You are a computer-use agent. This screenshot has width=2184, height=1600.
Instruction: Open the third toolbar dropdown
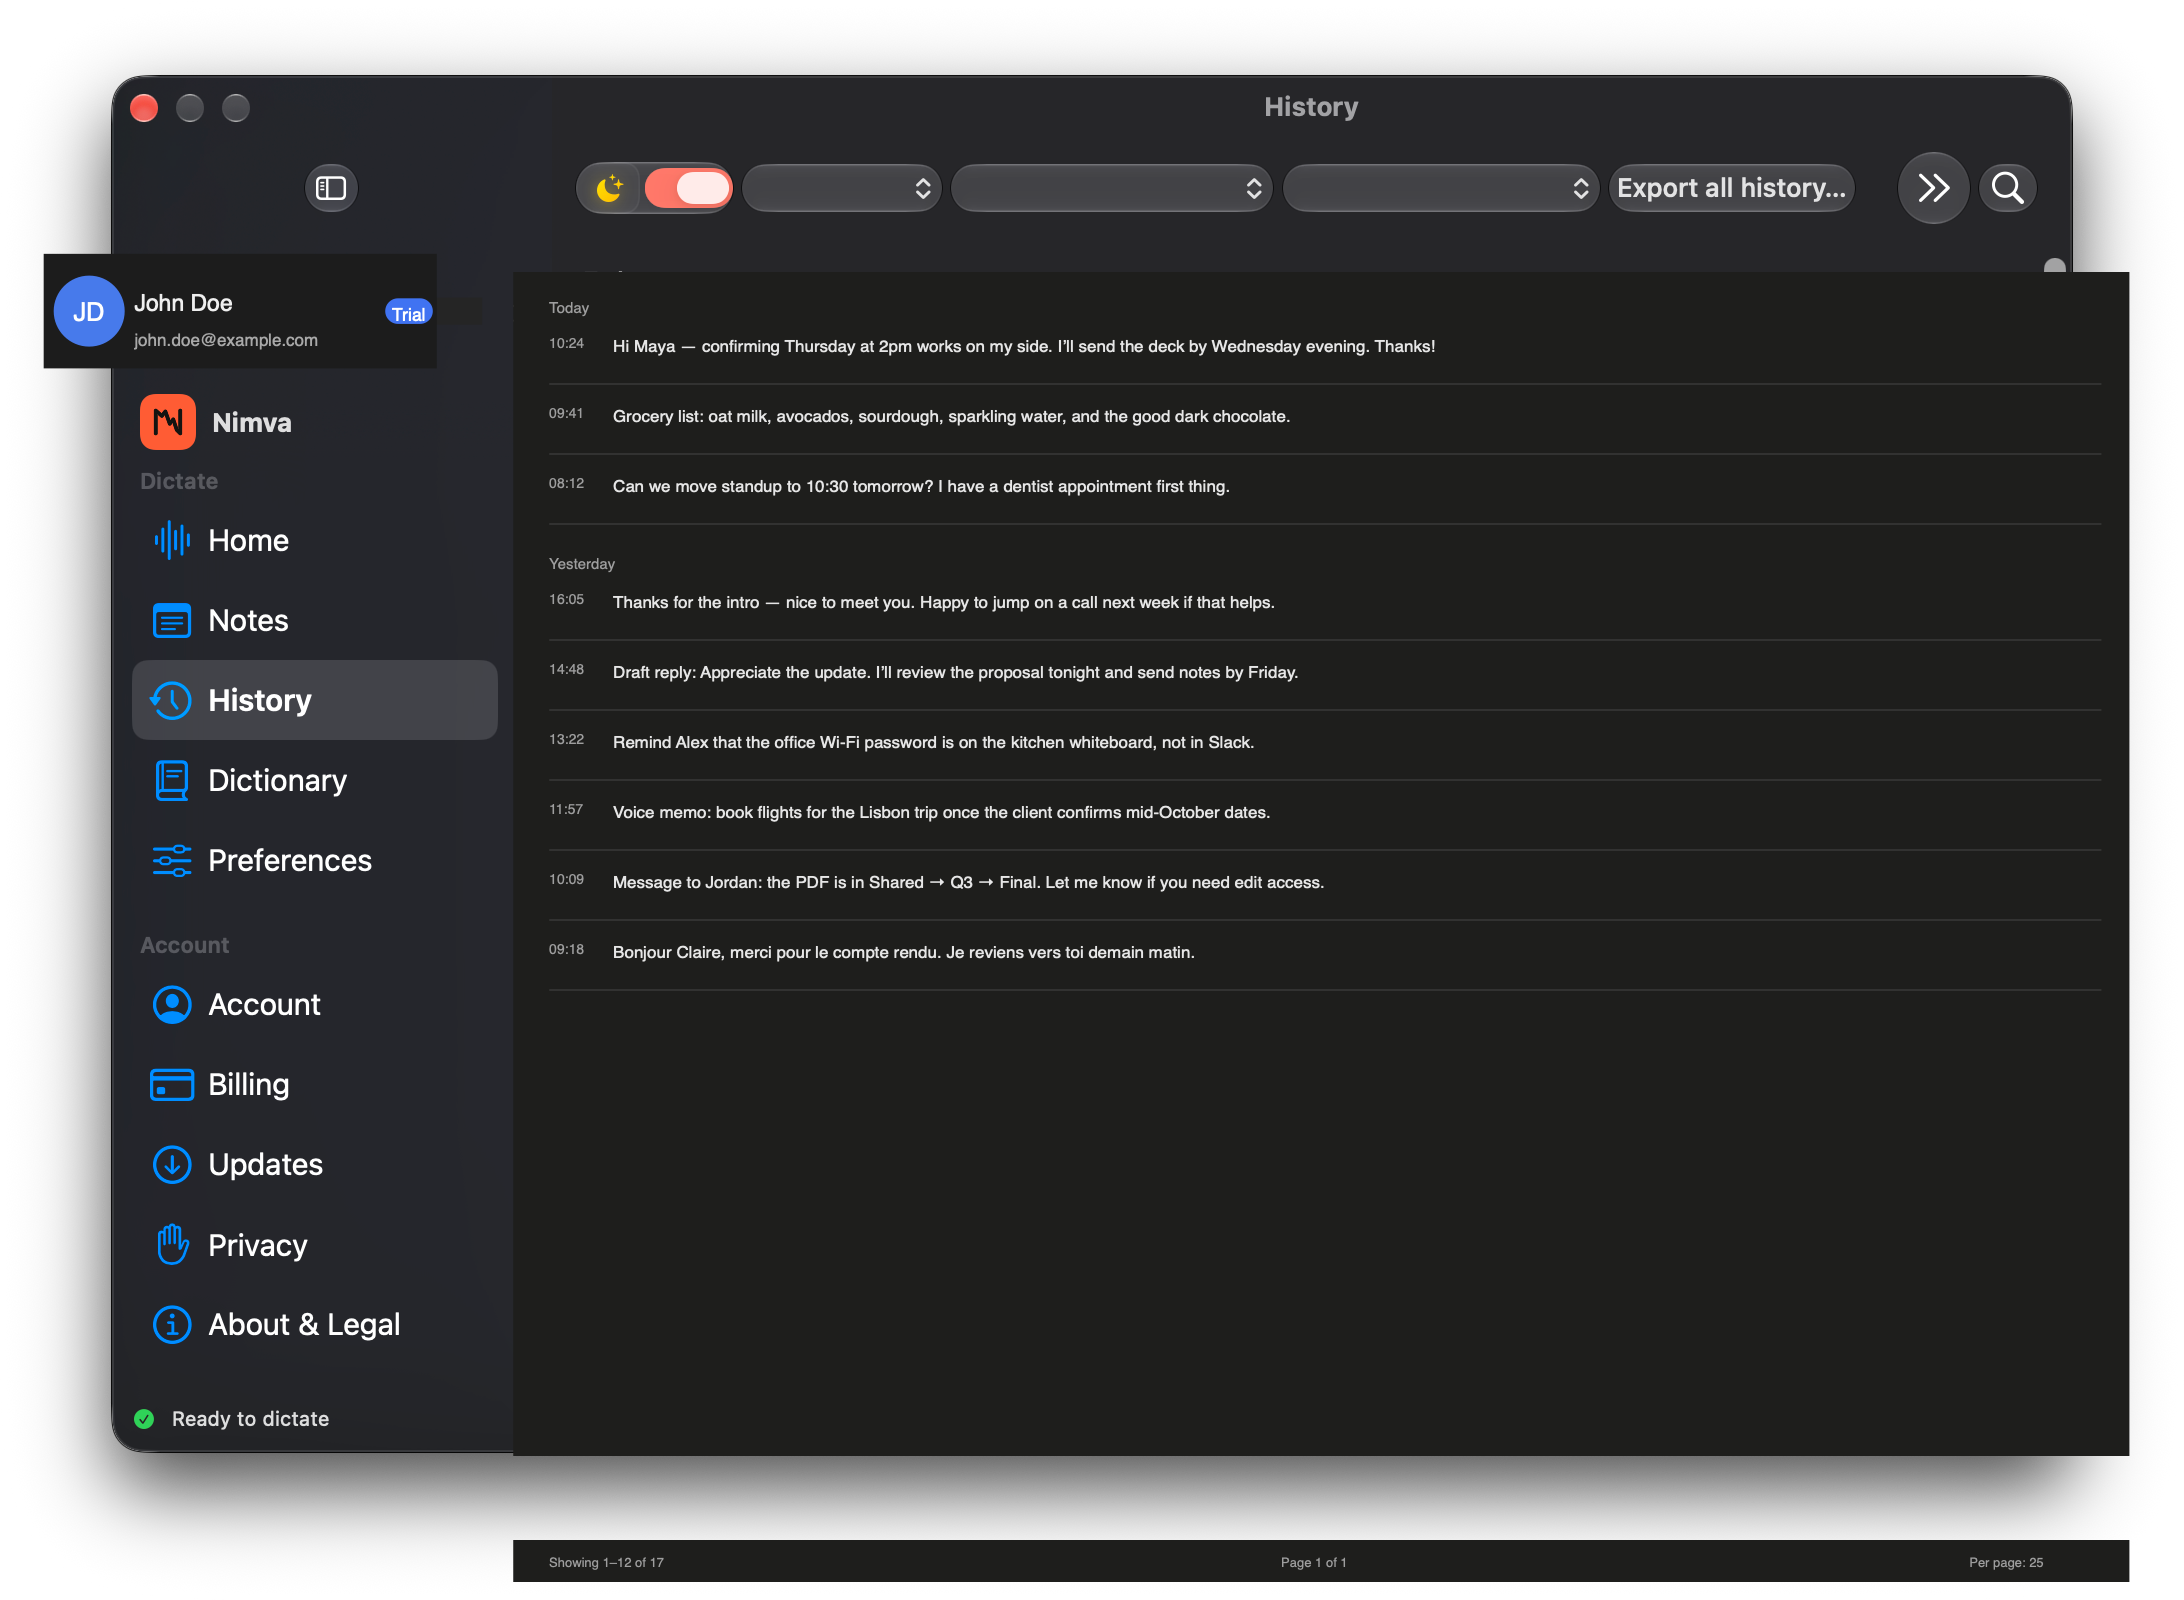click(x=1441, y=188)
